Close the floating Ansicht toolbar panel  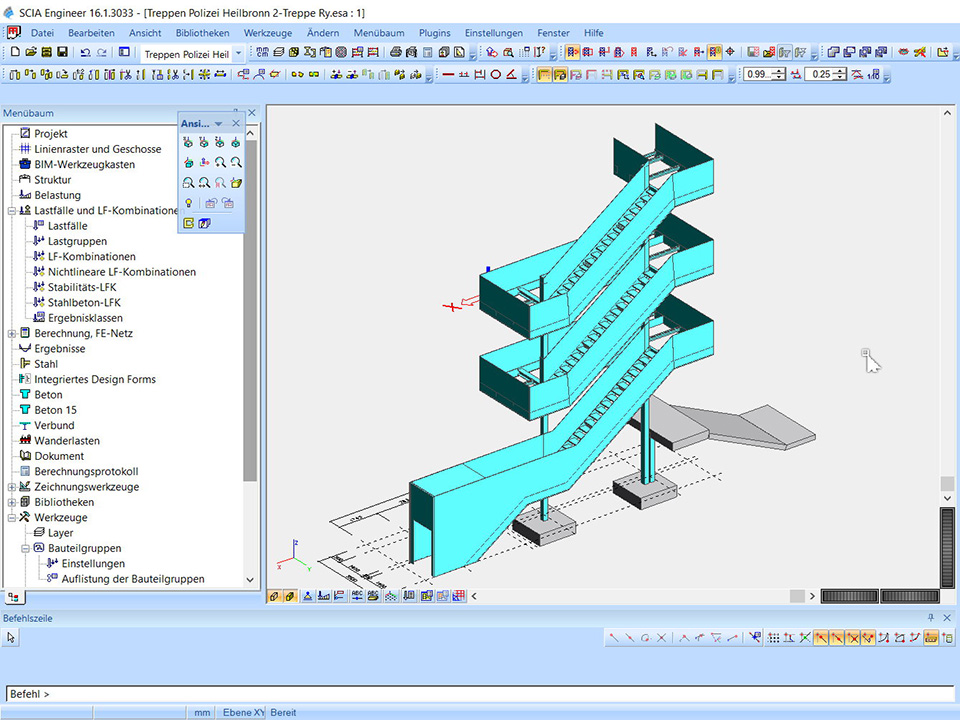point(236,123)
